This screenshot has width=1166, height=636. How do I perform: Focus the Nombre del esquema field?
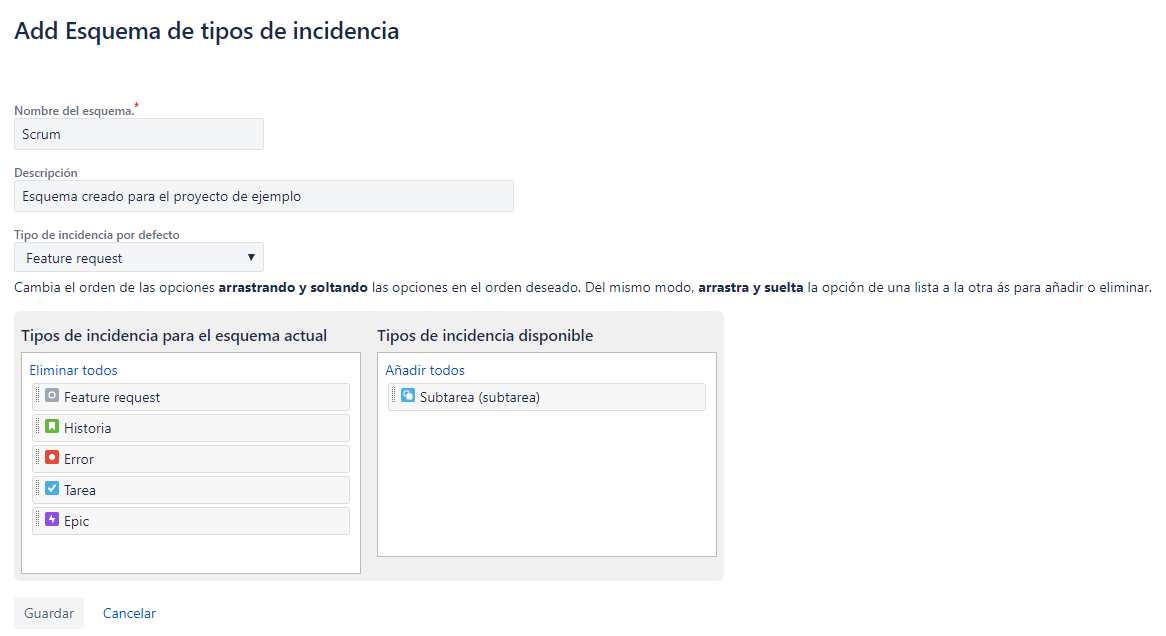(x=139, y=134)
